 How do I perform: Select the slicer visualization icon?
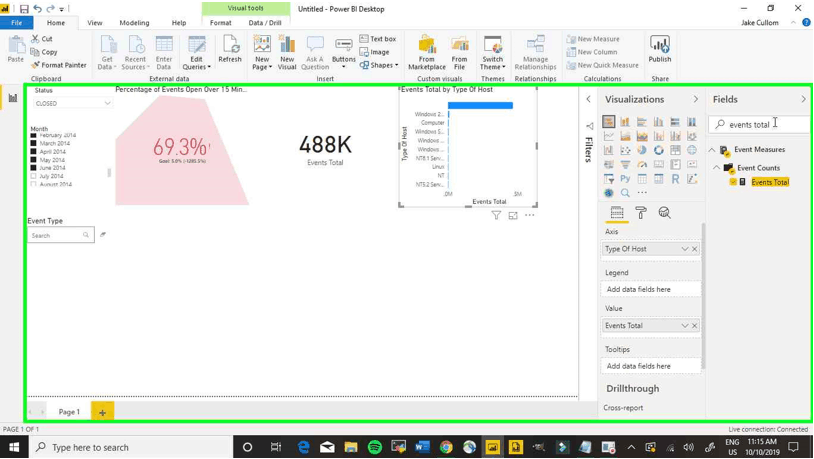coord(608,179)
